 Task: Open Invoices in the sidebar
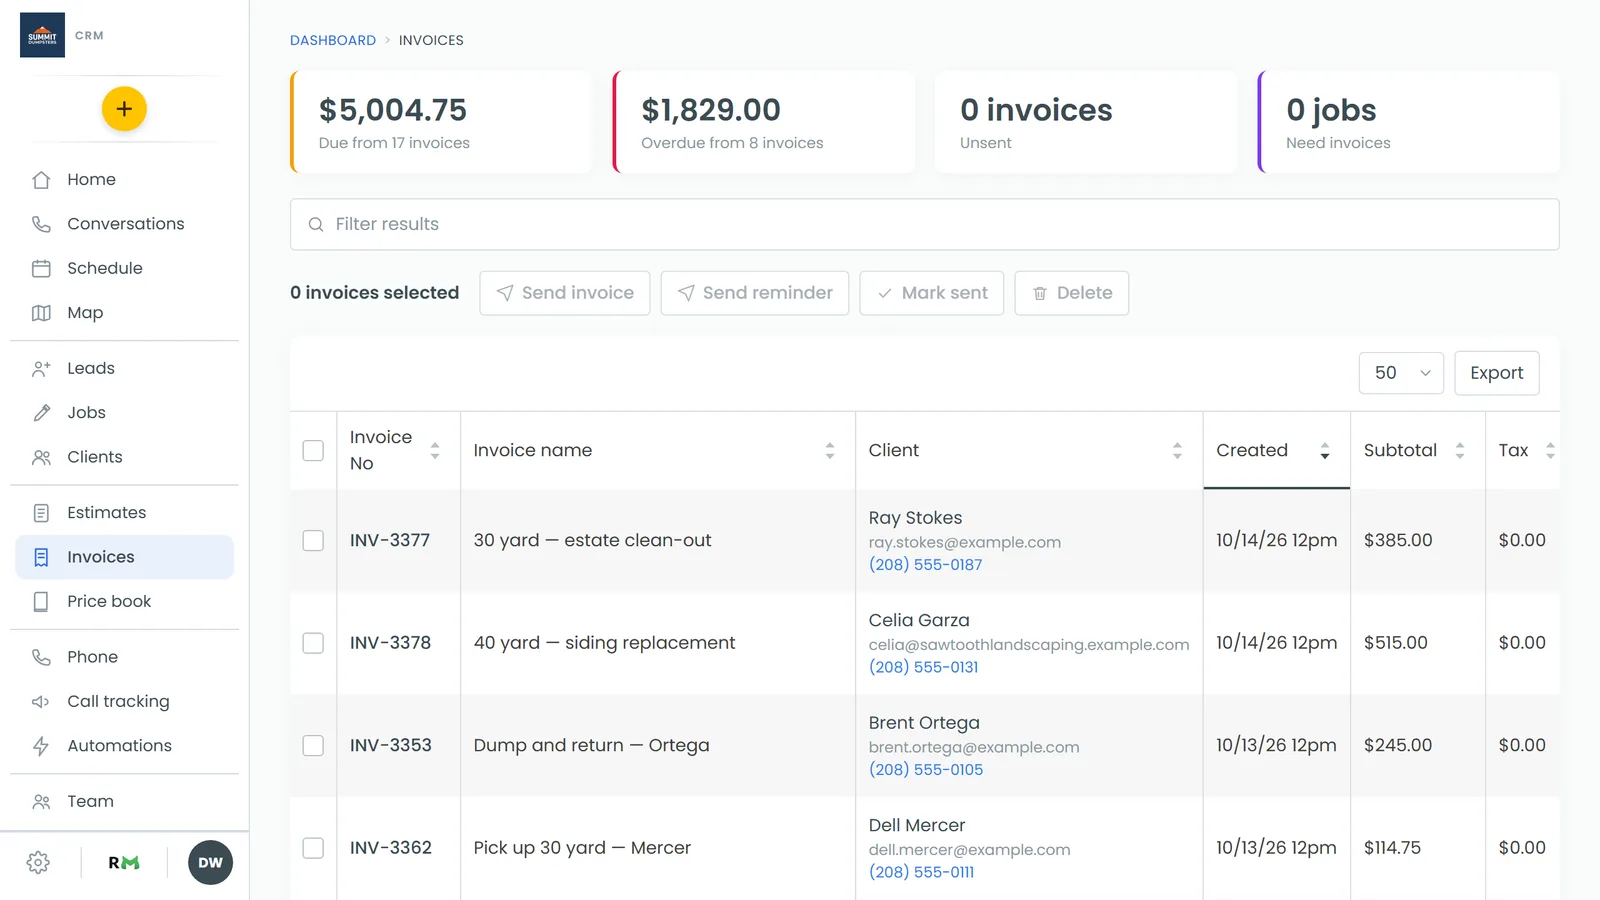coord(124,557)
